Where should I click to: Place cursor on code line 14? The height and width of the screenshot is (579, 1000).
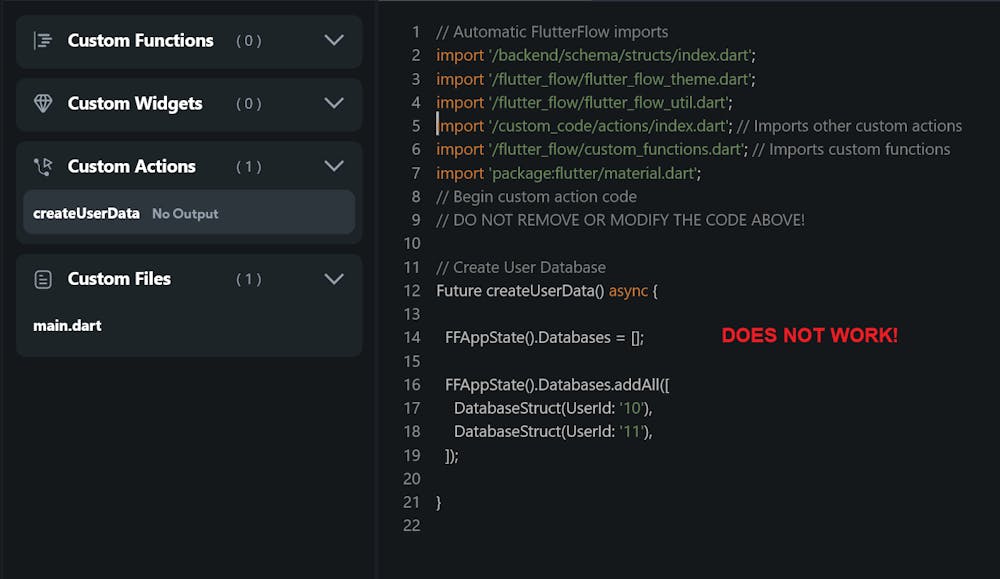click(x=545, y=338)
